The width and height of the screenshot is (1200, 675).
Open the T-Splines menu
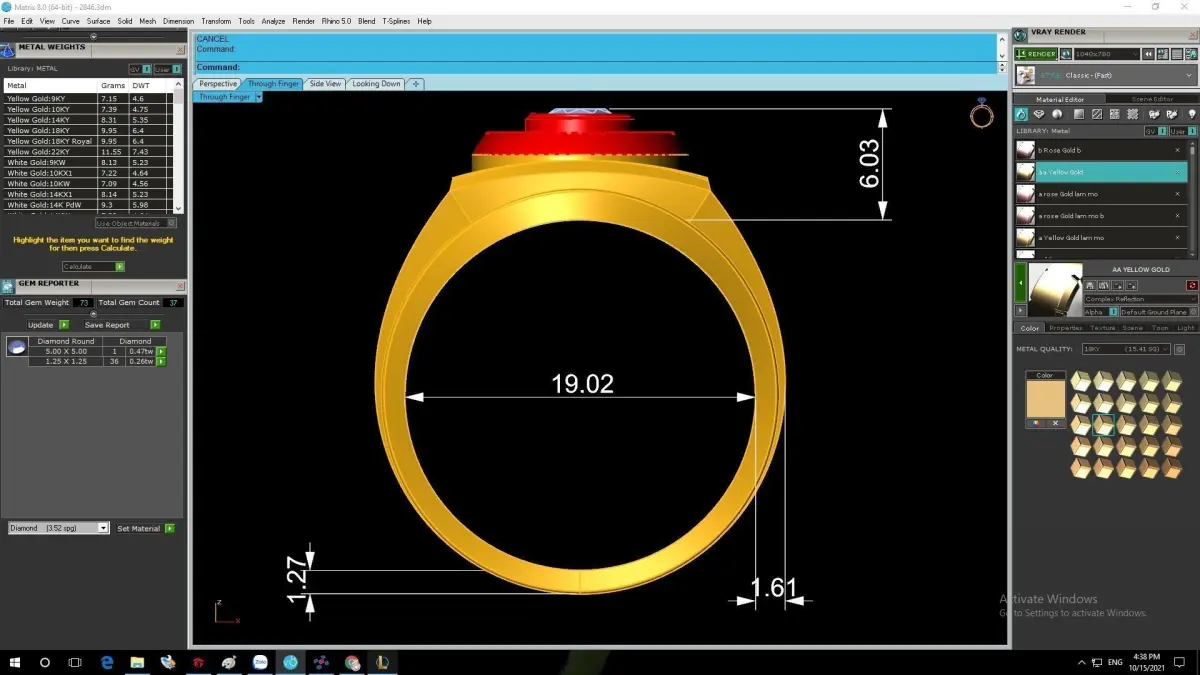(x=396, y=21)
